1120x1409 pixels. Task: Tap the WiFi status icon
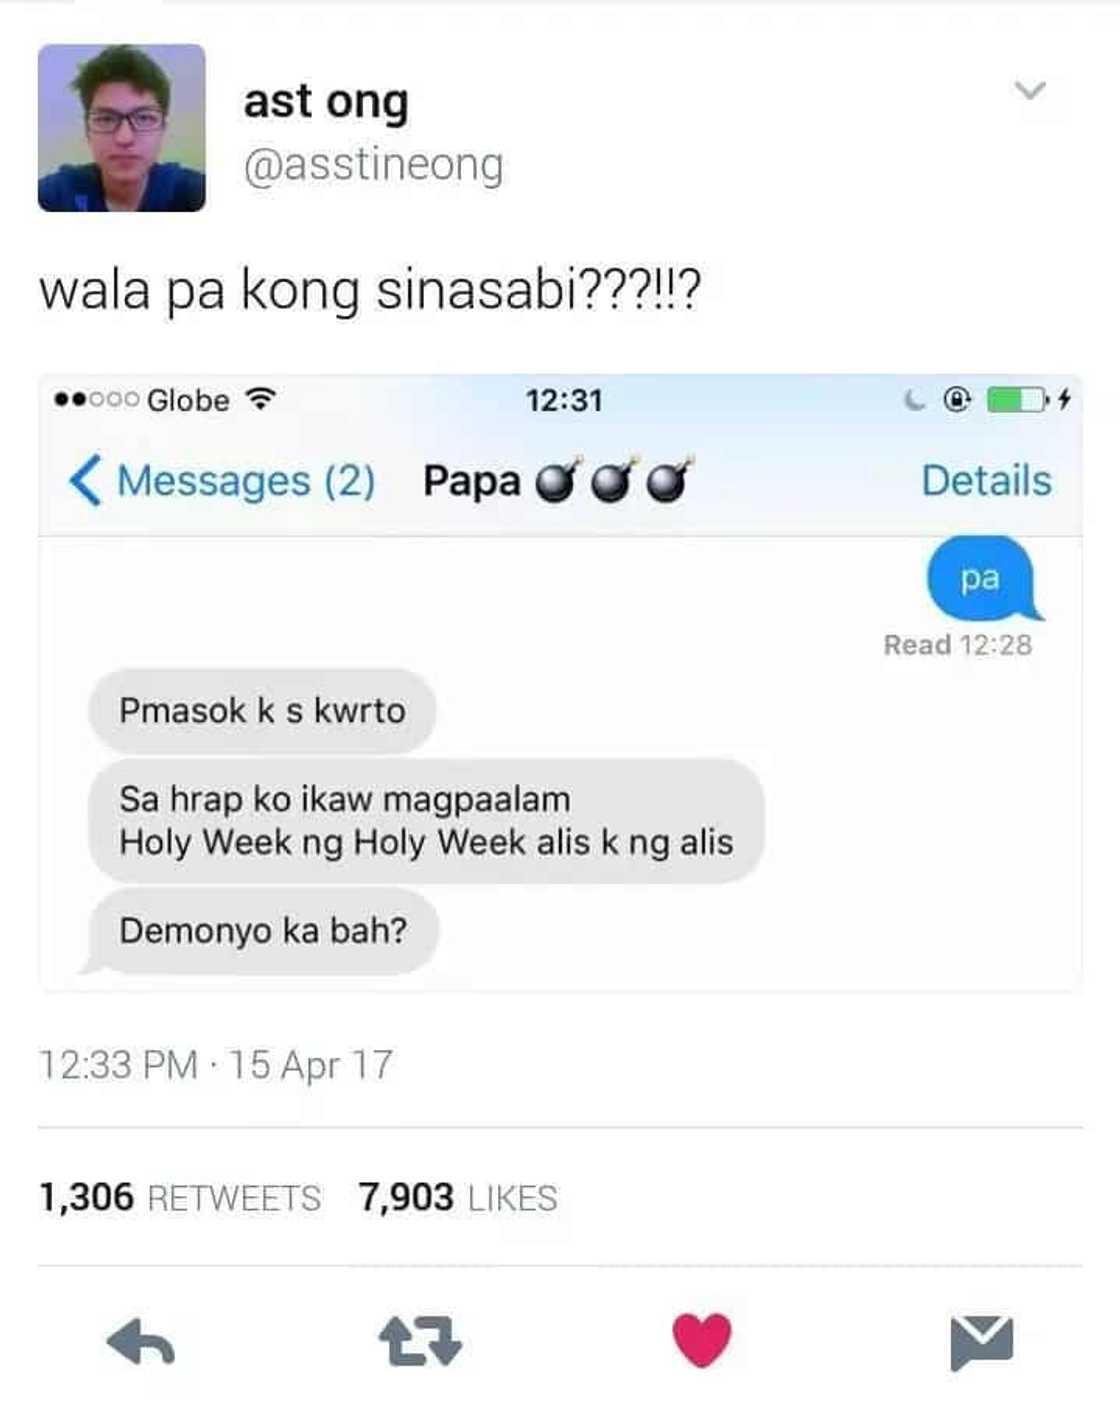260,400
